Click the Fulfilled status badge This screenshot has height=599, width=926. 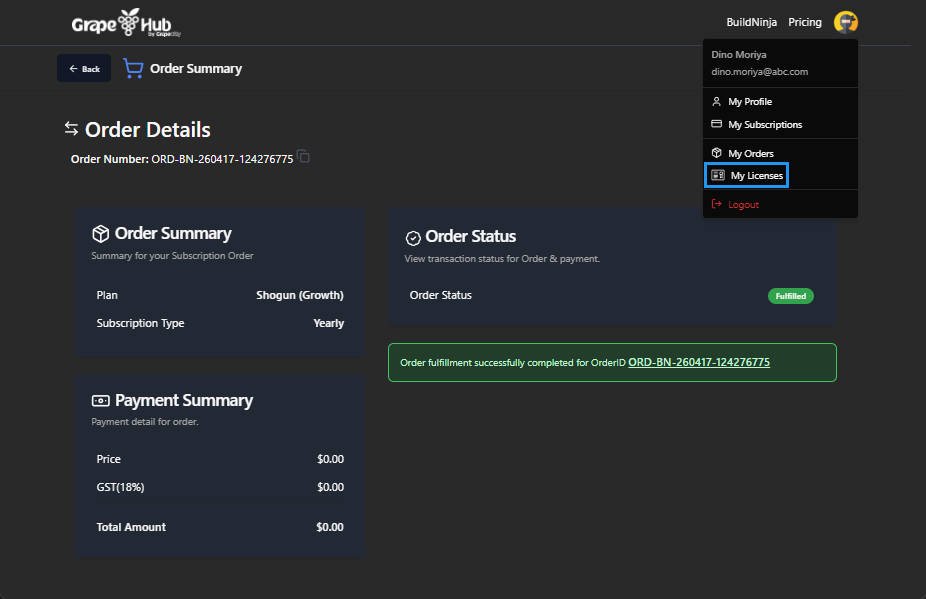pos(790,295)
